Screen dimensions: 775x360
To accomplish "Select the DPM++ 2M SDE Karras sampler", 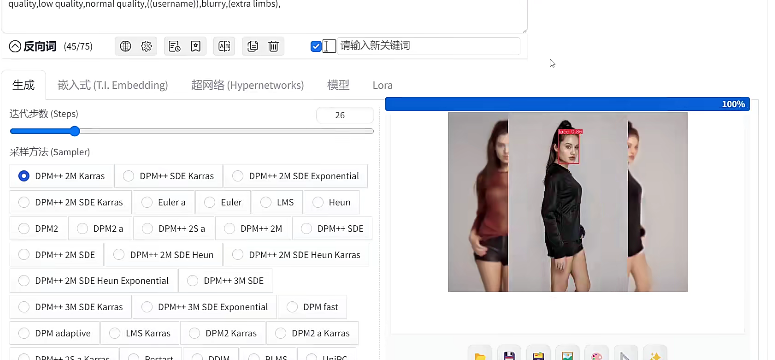I will (71, 202).
